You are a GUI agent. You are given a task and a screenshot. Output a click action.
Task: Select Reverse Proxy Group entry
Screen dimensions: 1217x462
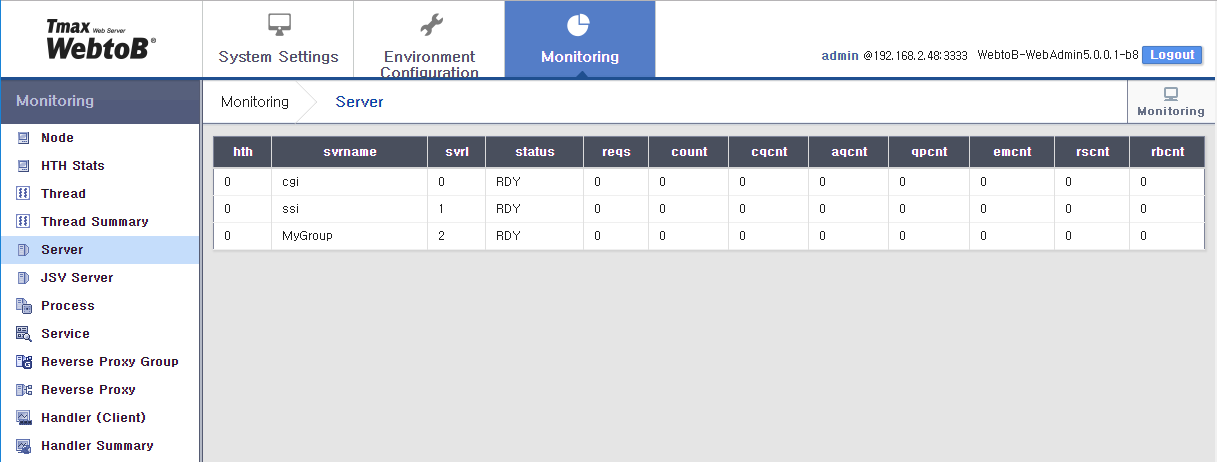tap(100, 362)
